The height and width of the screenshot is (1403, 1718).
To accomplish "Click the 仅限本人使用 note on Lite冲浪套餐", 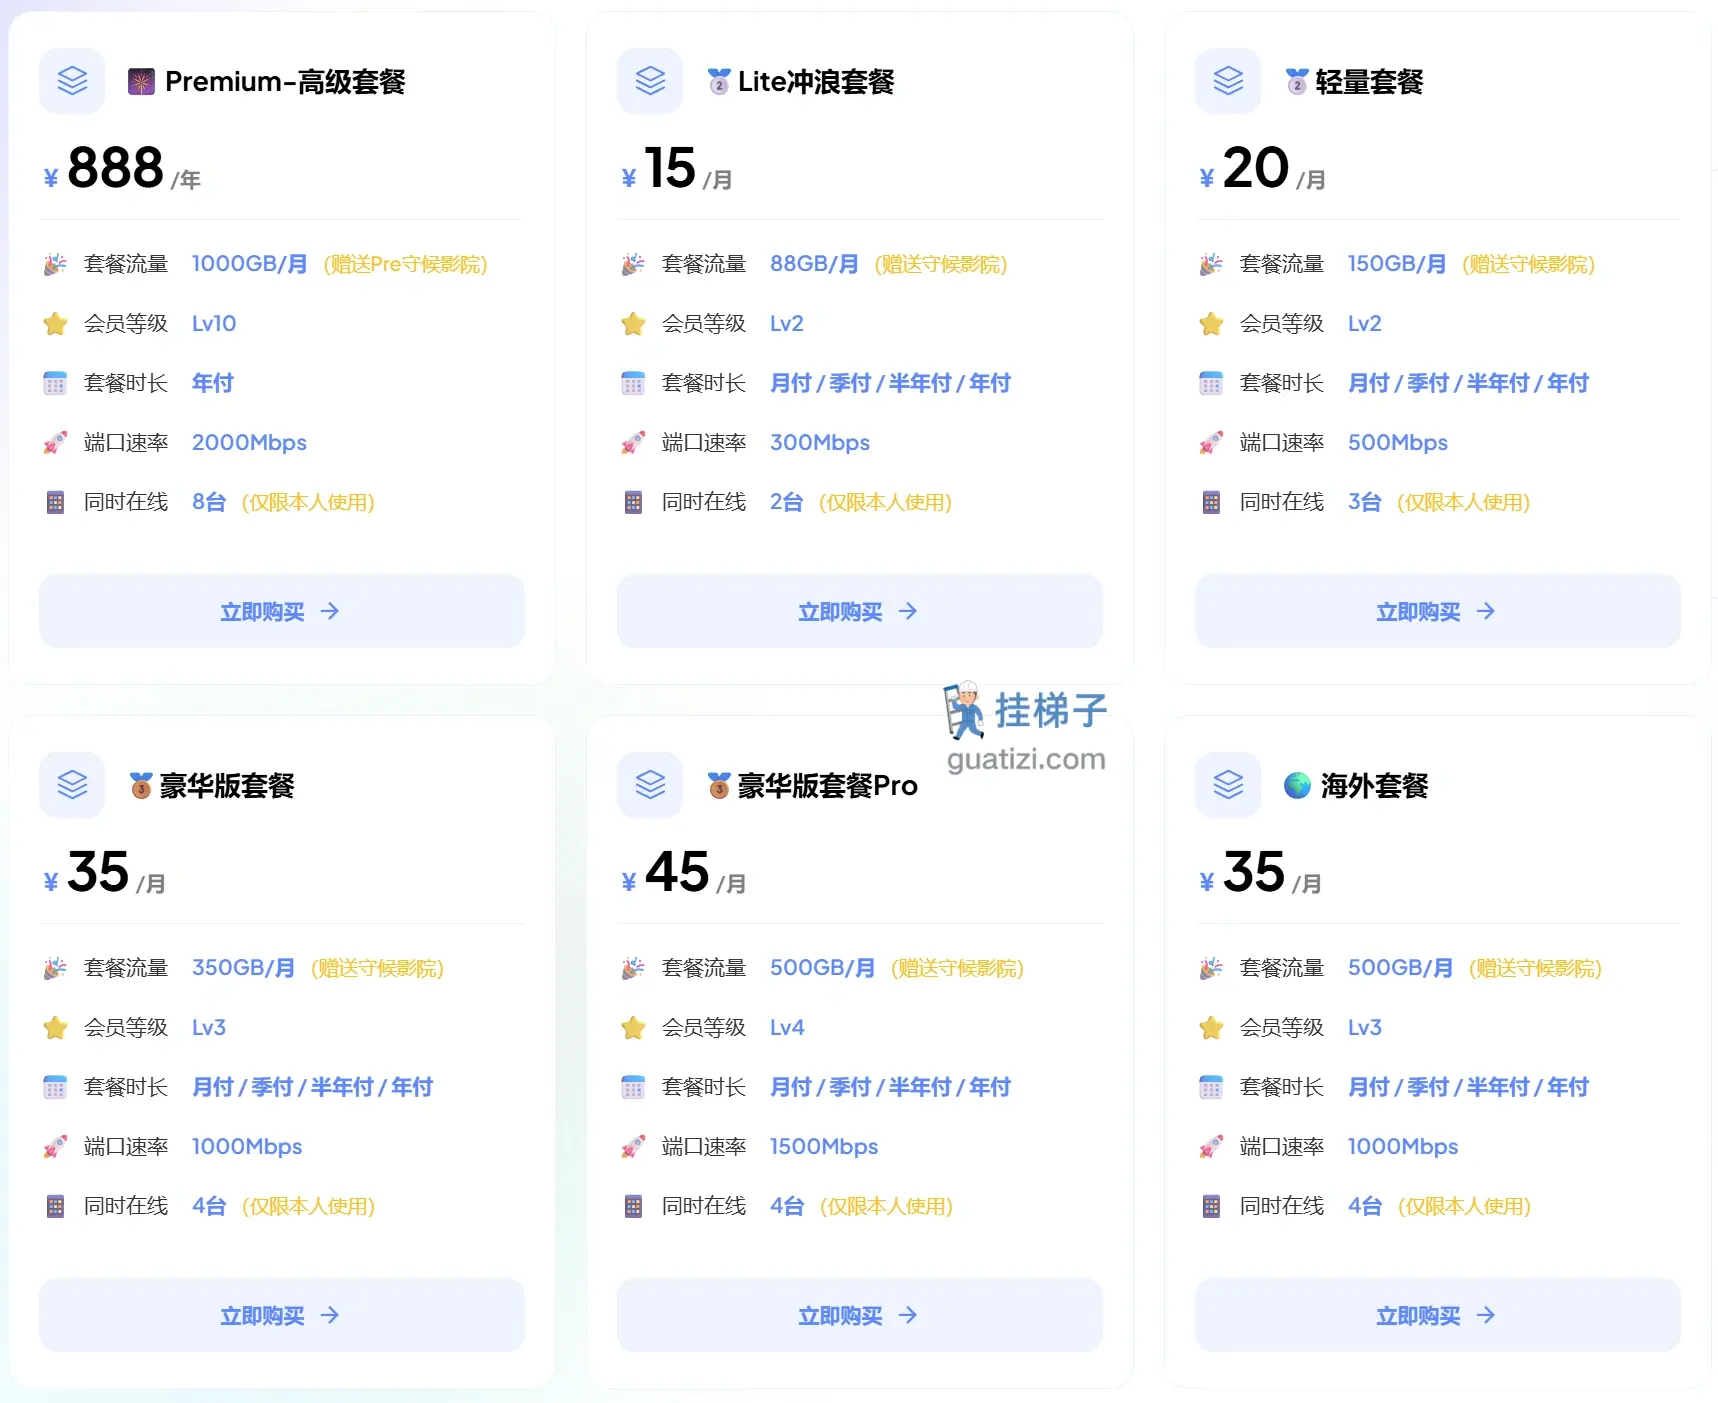I will pos(886,502).
